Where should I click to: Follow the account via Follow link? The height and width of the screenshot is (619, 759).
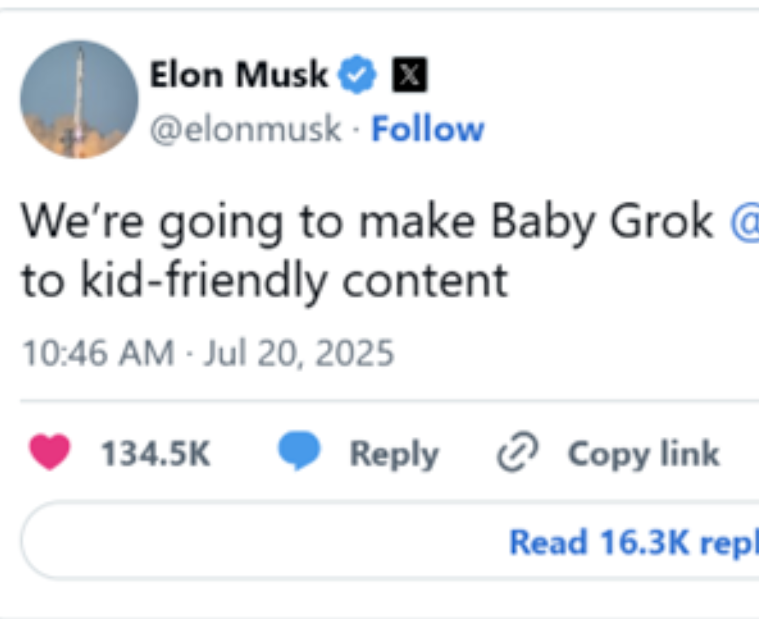[427, 129]
